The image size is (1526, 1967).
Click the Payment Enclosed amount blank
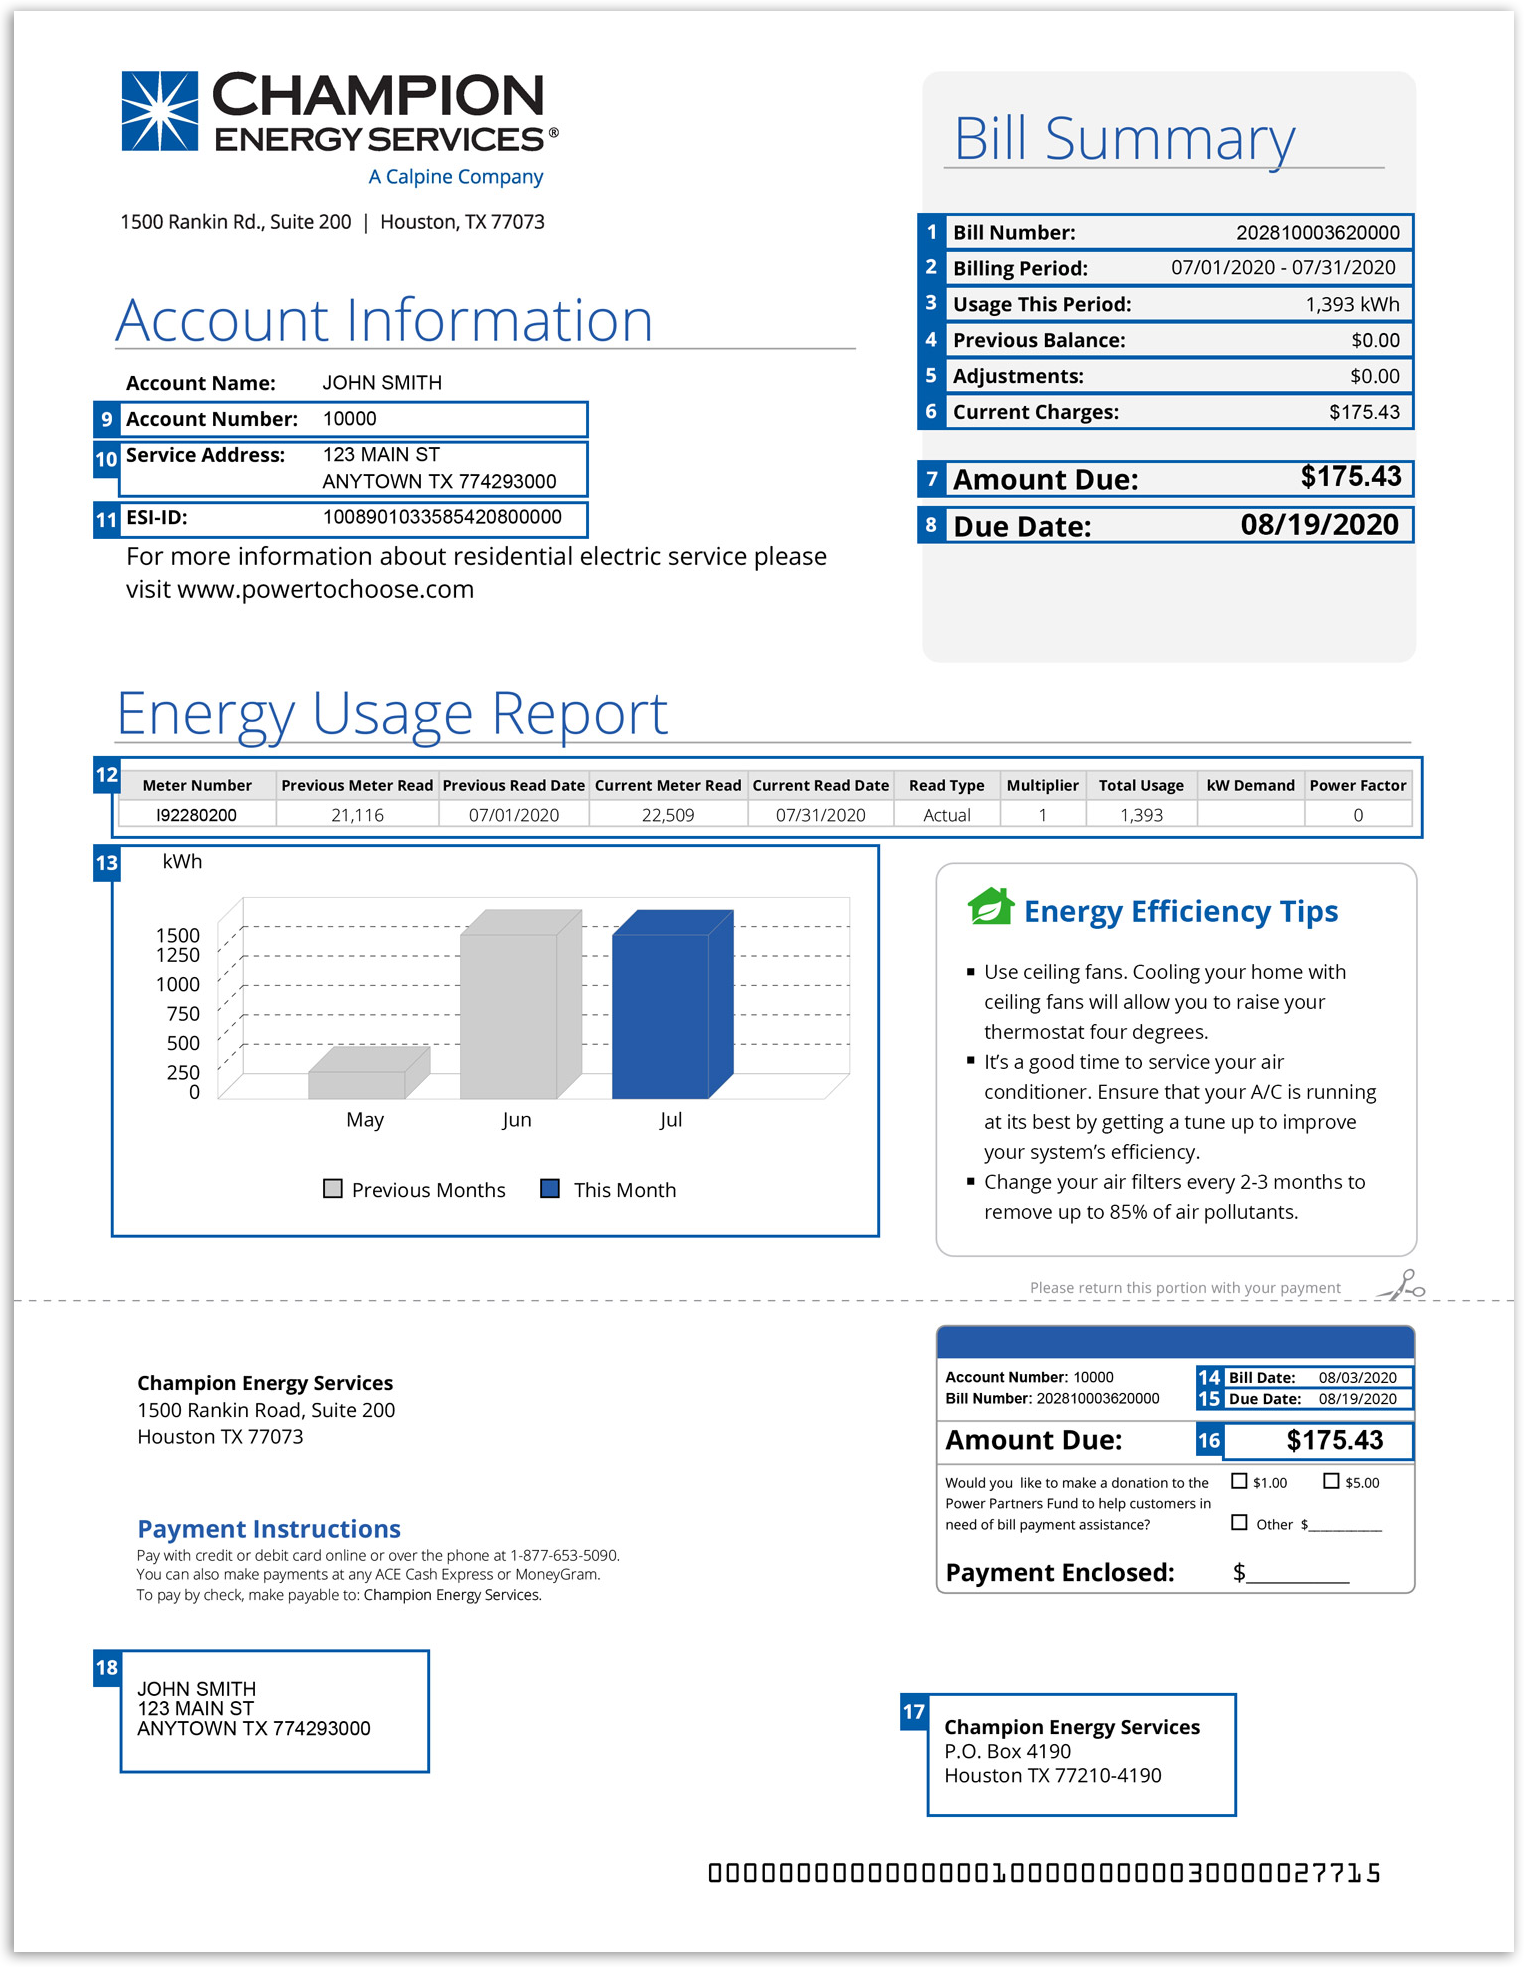coord(1298,1575)
